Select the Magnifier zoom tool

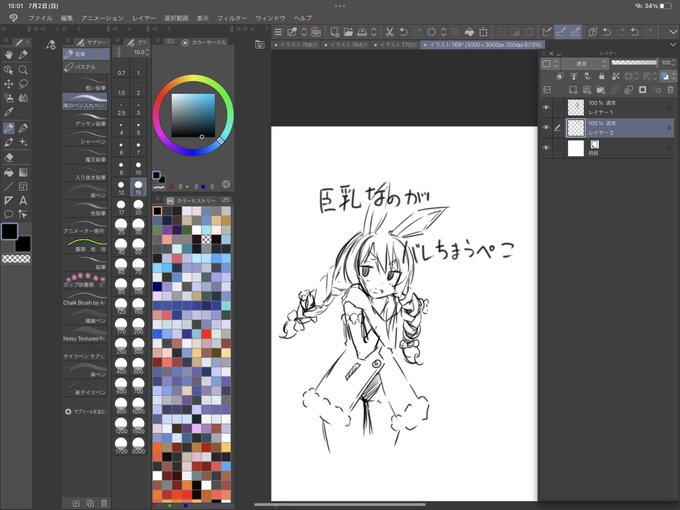click(23, 69)
